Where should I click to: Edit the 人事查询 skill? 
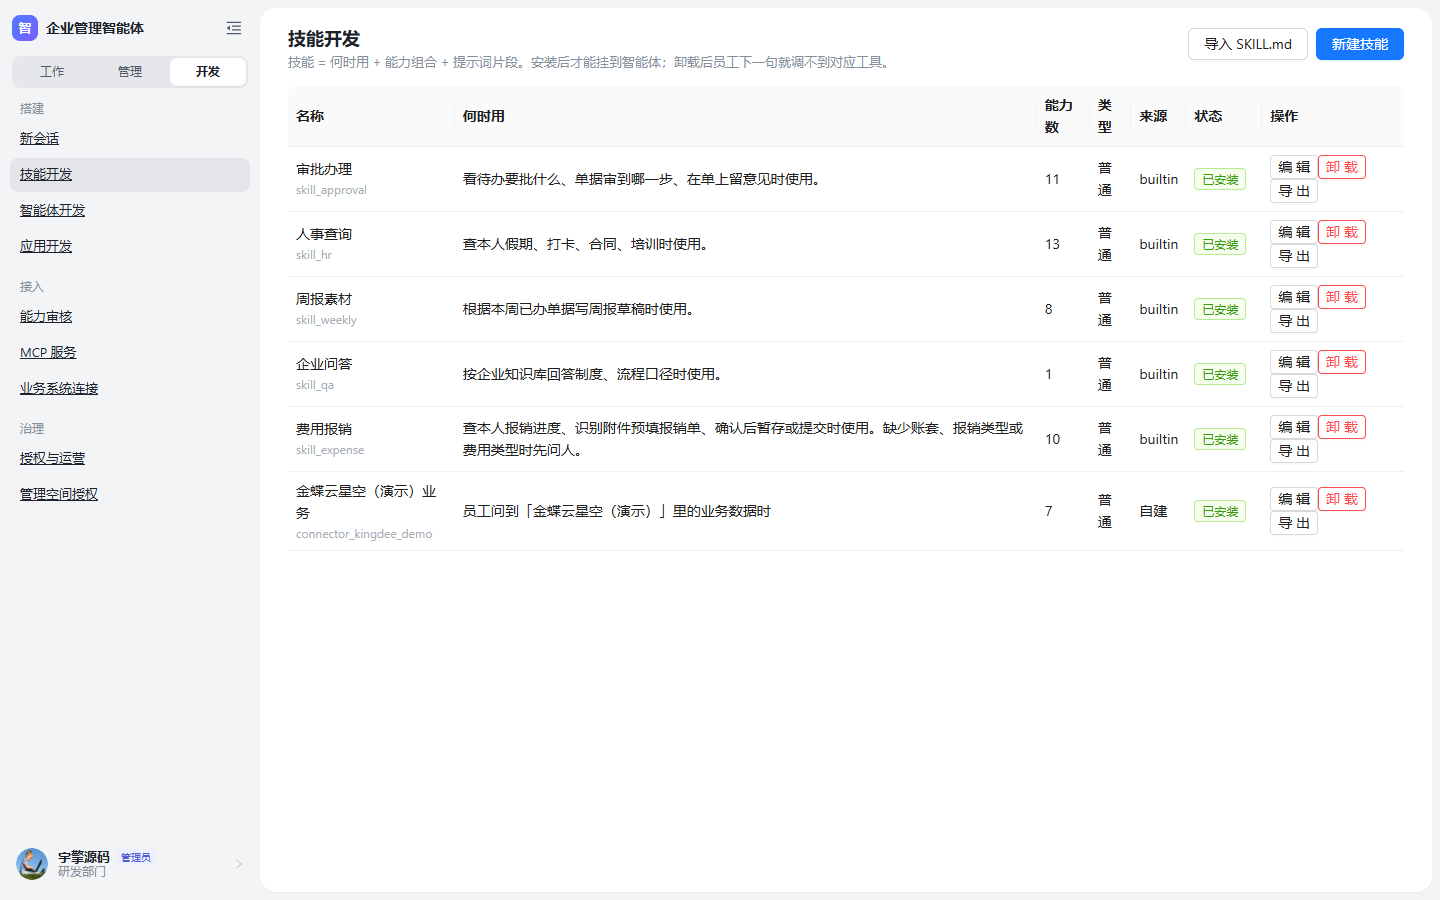[1294, 232]
